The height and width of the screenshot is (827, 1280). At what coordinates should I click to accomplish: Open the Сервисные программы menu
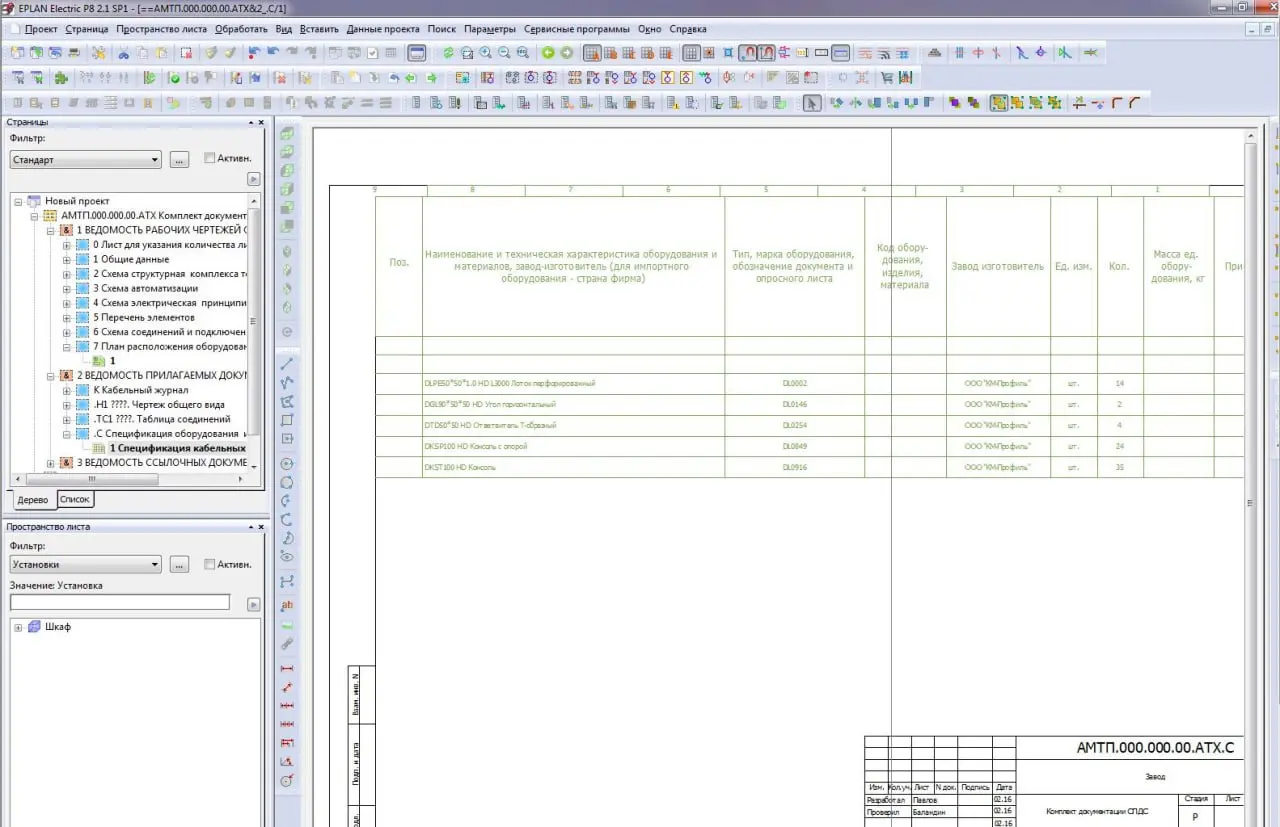point(577,29)
